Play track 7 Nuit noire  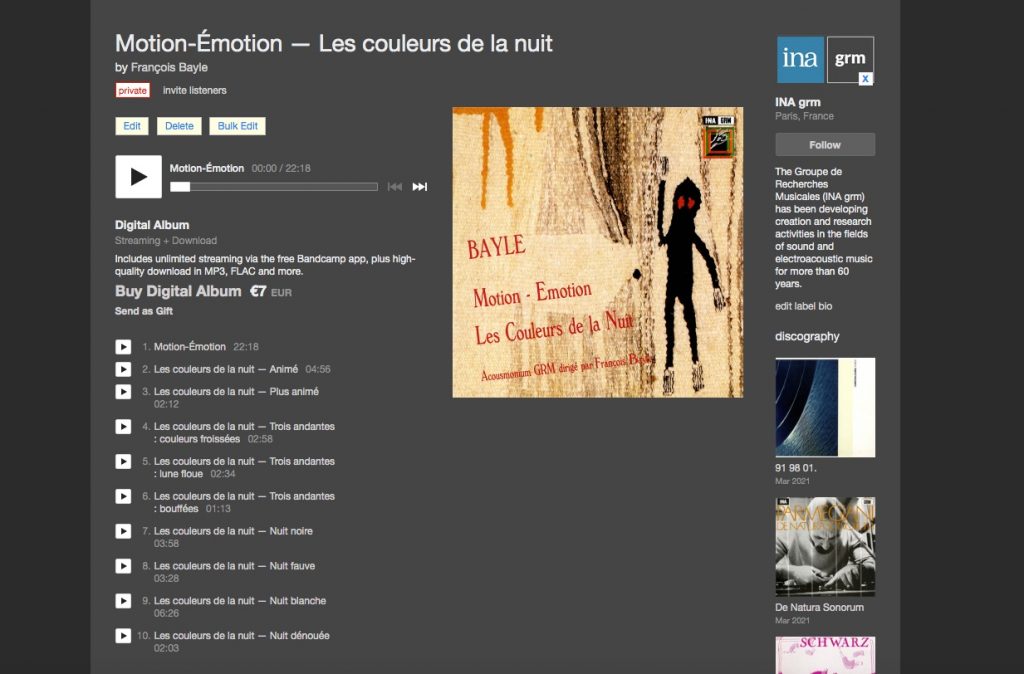point(123,531)
